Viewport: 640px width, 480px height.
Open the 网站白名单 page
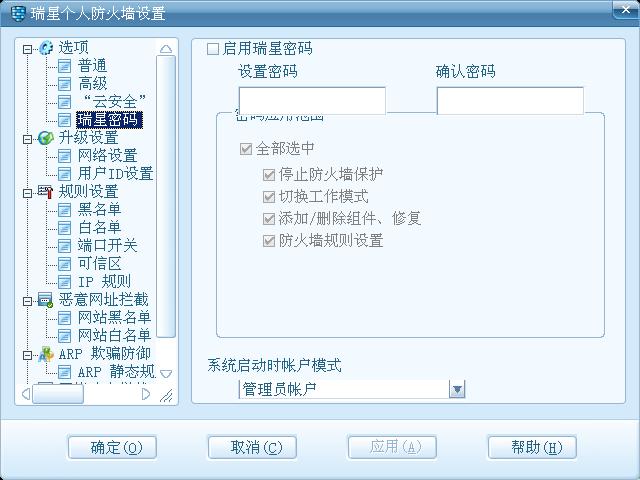click(x=114, y=336)
